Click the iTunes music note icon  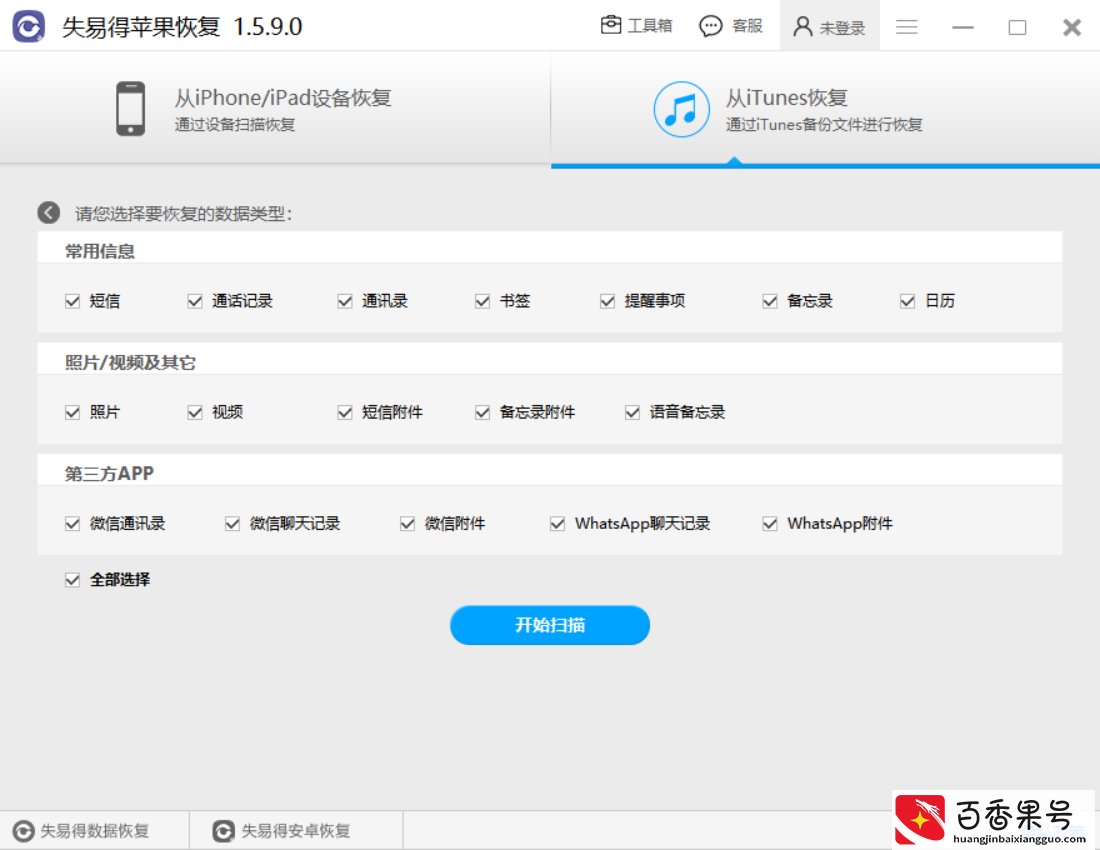pyautogui.click(x=681, y=109)
